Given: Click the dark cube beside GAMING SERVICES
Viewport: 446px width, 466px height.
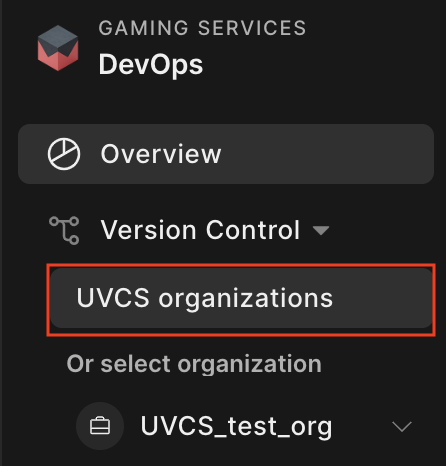Looking at the screenshot, I should click(58, 48).
